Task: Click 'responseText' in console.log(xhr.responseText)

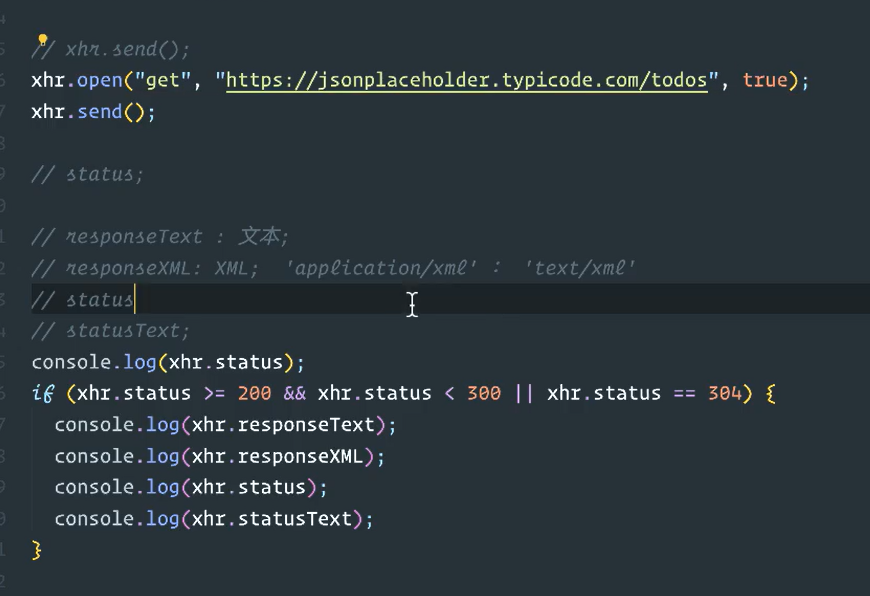Action: [x=306, y=425]
